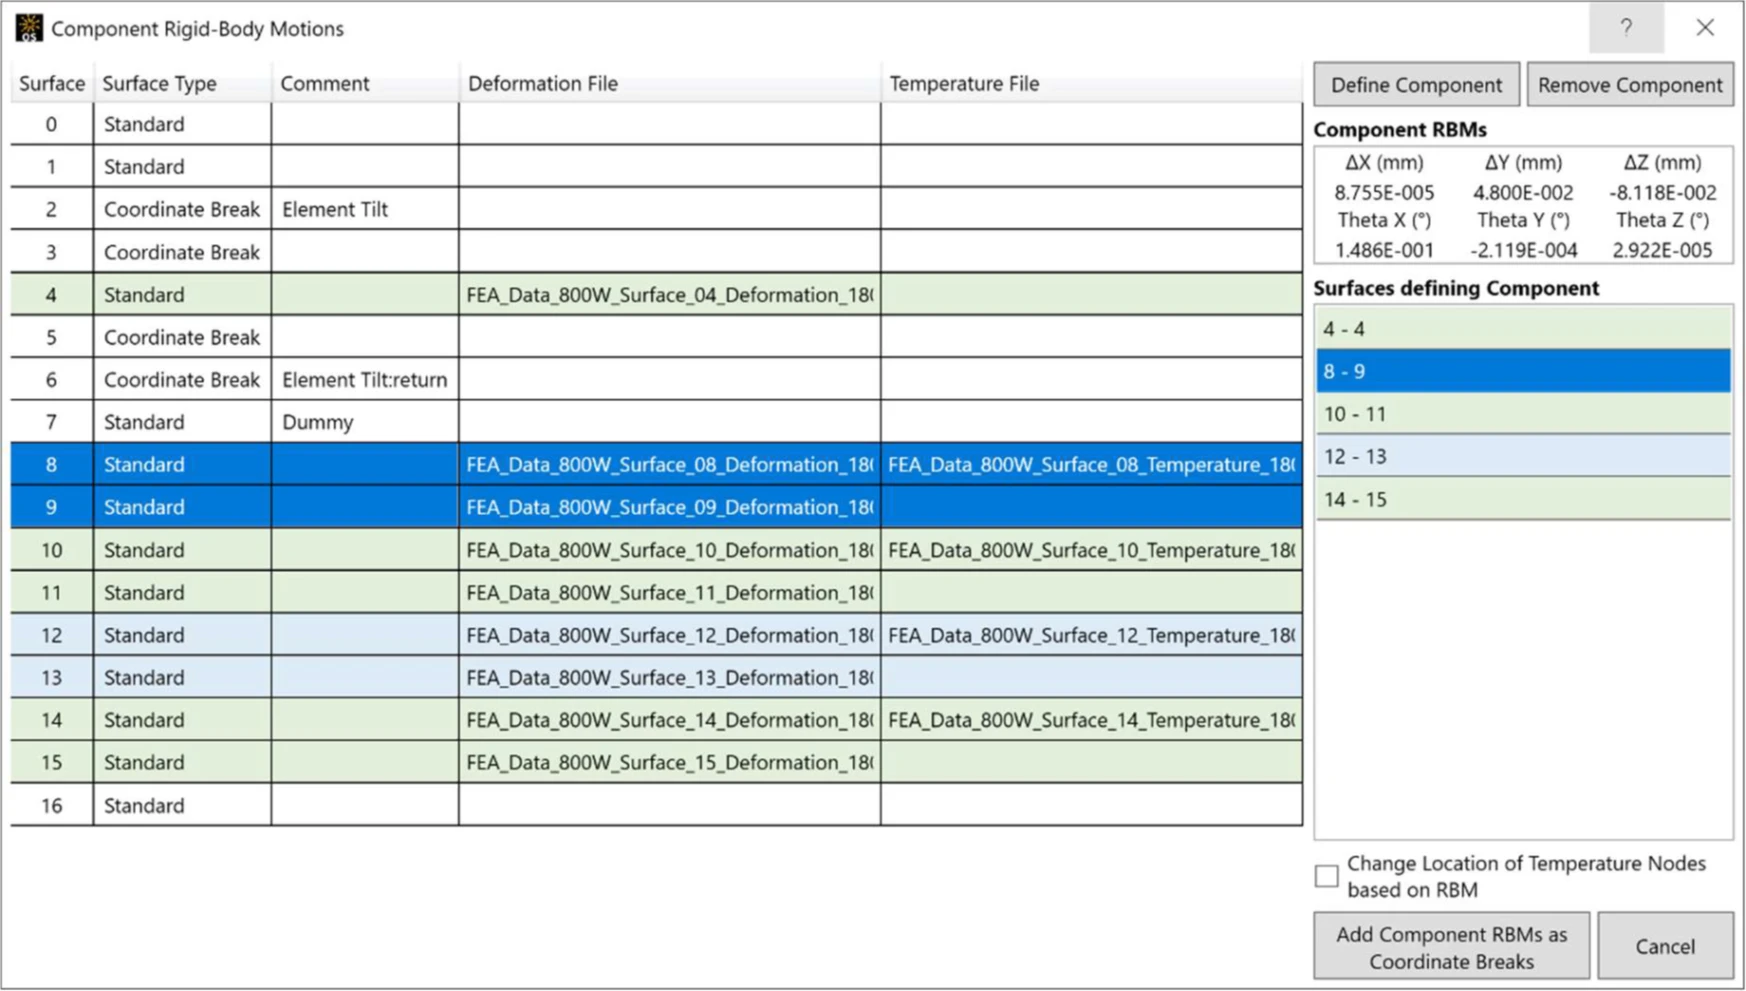
Task: Click FEA_Data_800W_Surface_08_Deformation file cell
Action: pos(670,464)
